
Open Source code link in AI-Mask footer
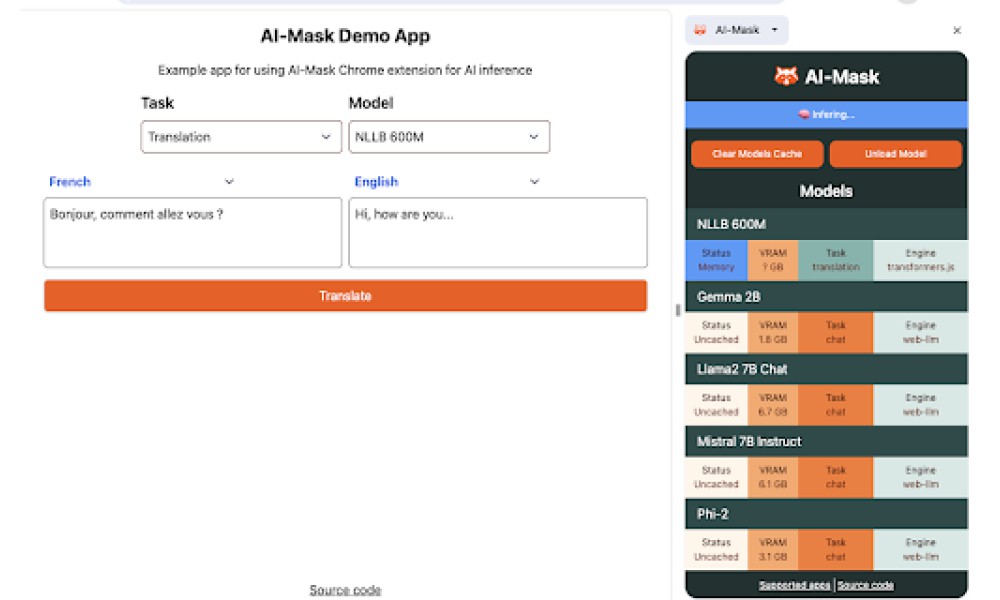pyautogui.click(x=865, y=585)
